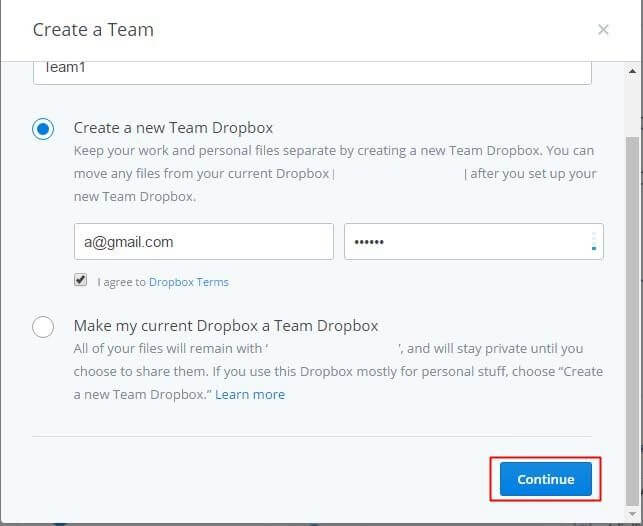This screenshot has width=643, height=526.
Task: Click the Create a Team dialog title
Action: tap(93, 30)
